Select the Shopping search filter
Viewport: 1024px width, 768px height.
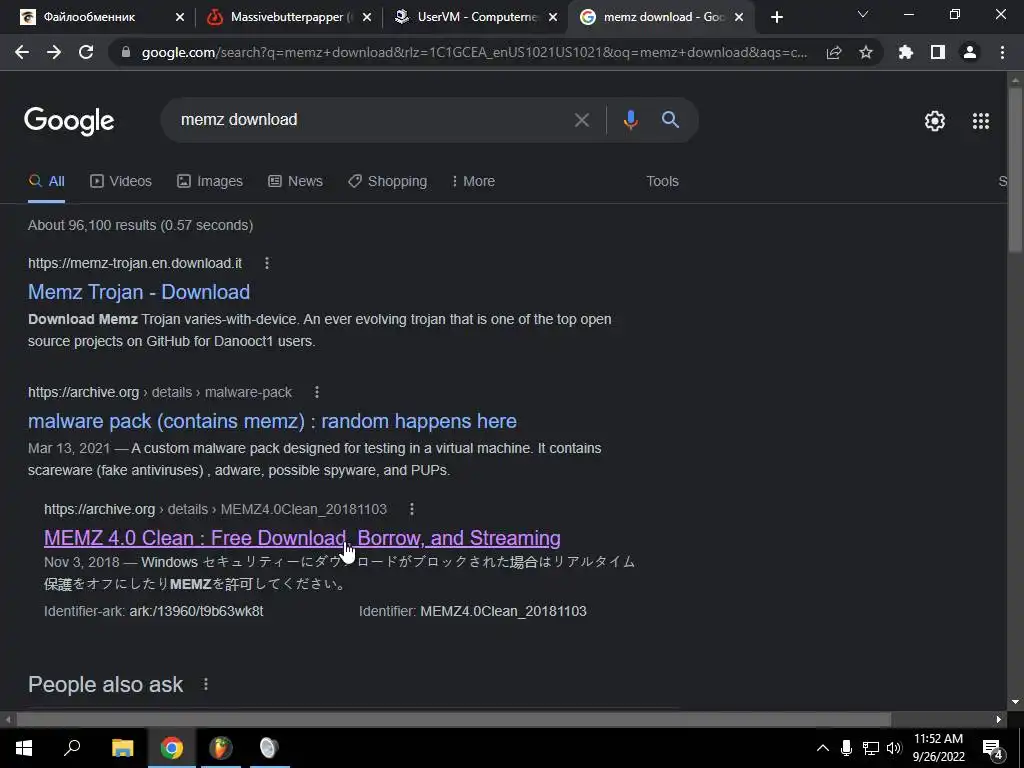point(387,182)
